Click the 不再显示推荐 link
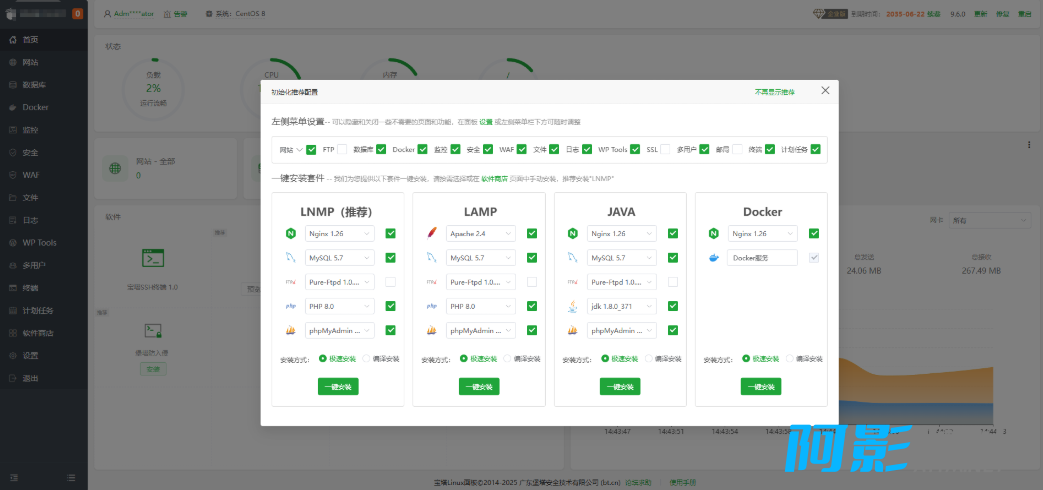 click(x=774, y=92)
